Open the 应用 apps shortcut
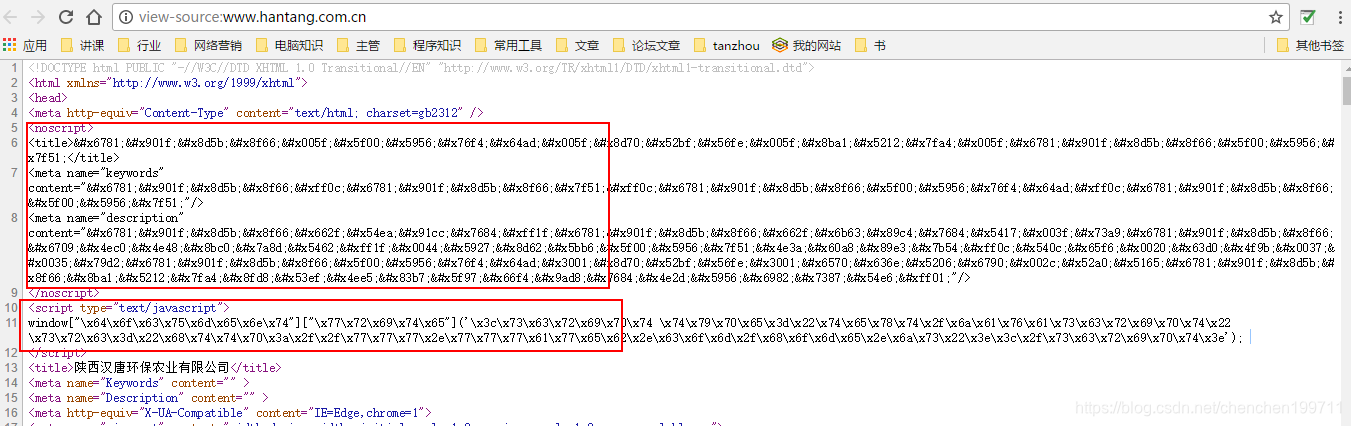The image size is (1351, 426). (25, 45)
